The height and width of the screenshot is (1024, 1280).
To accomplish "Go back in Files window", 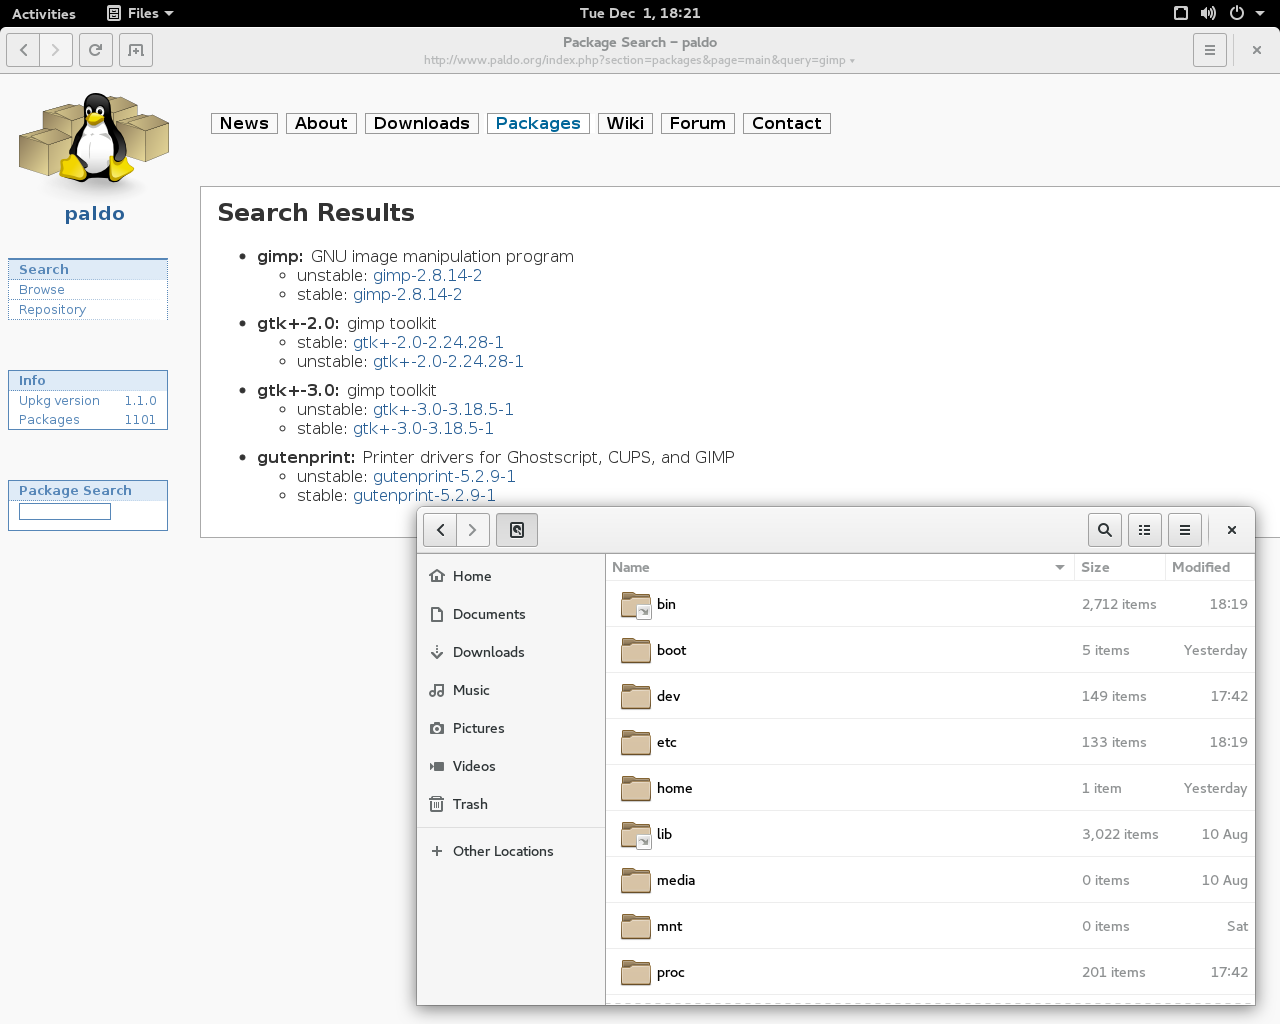I will click(440, 530).
